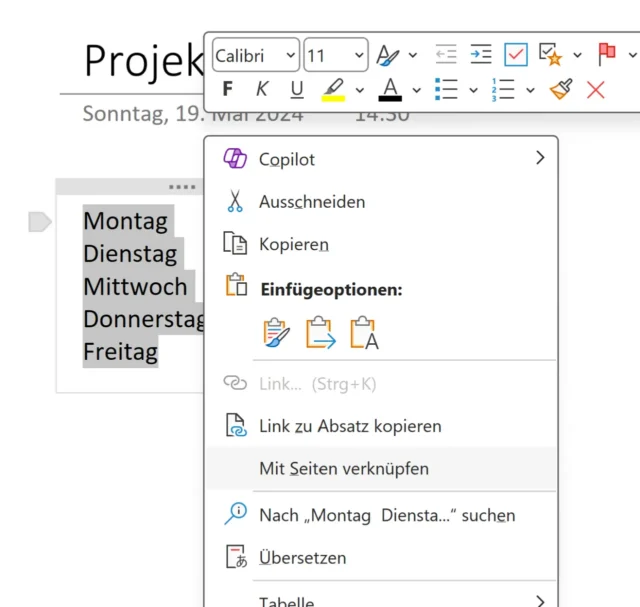Paste as text only (clipboard with A)
The height and width of the screenshot is (607, 640).
pyautogui.click(x=364, y=333)
